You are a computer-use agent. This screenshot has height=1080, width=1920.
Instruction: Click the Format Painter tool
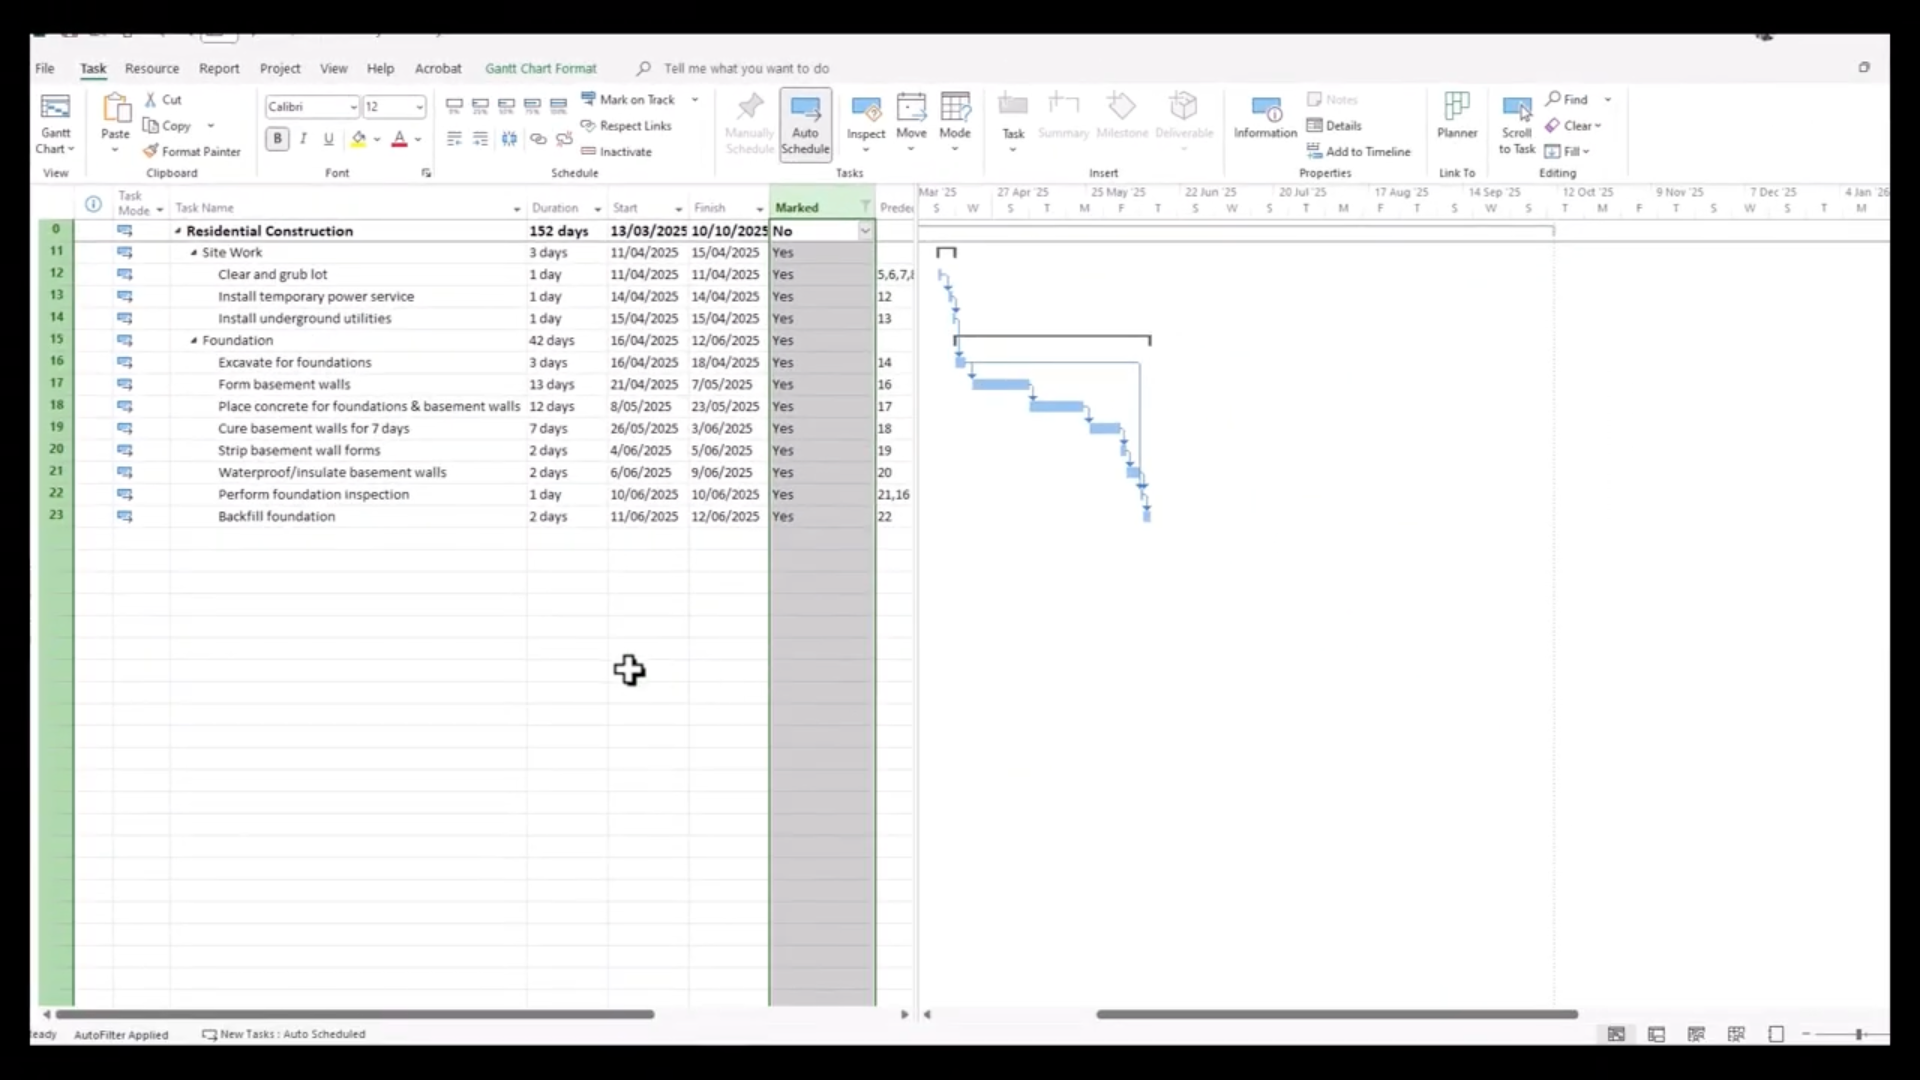click(191, 152)
